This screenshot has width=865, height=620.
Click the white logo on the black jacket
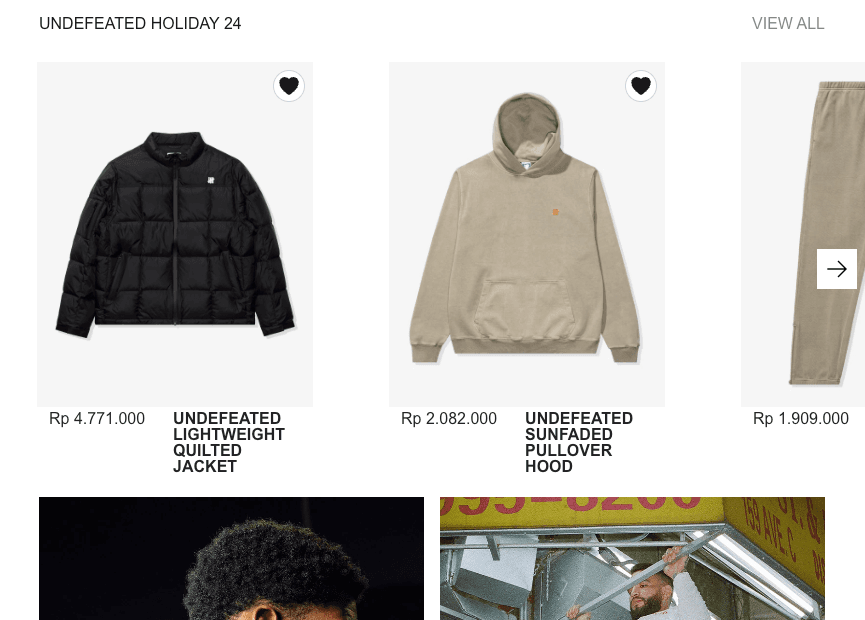[210, 180]
